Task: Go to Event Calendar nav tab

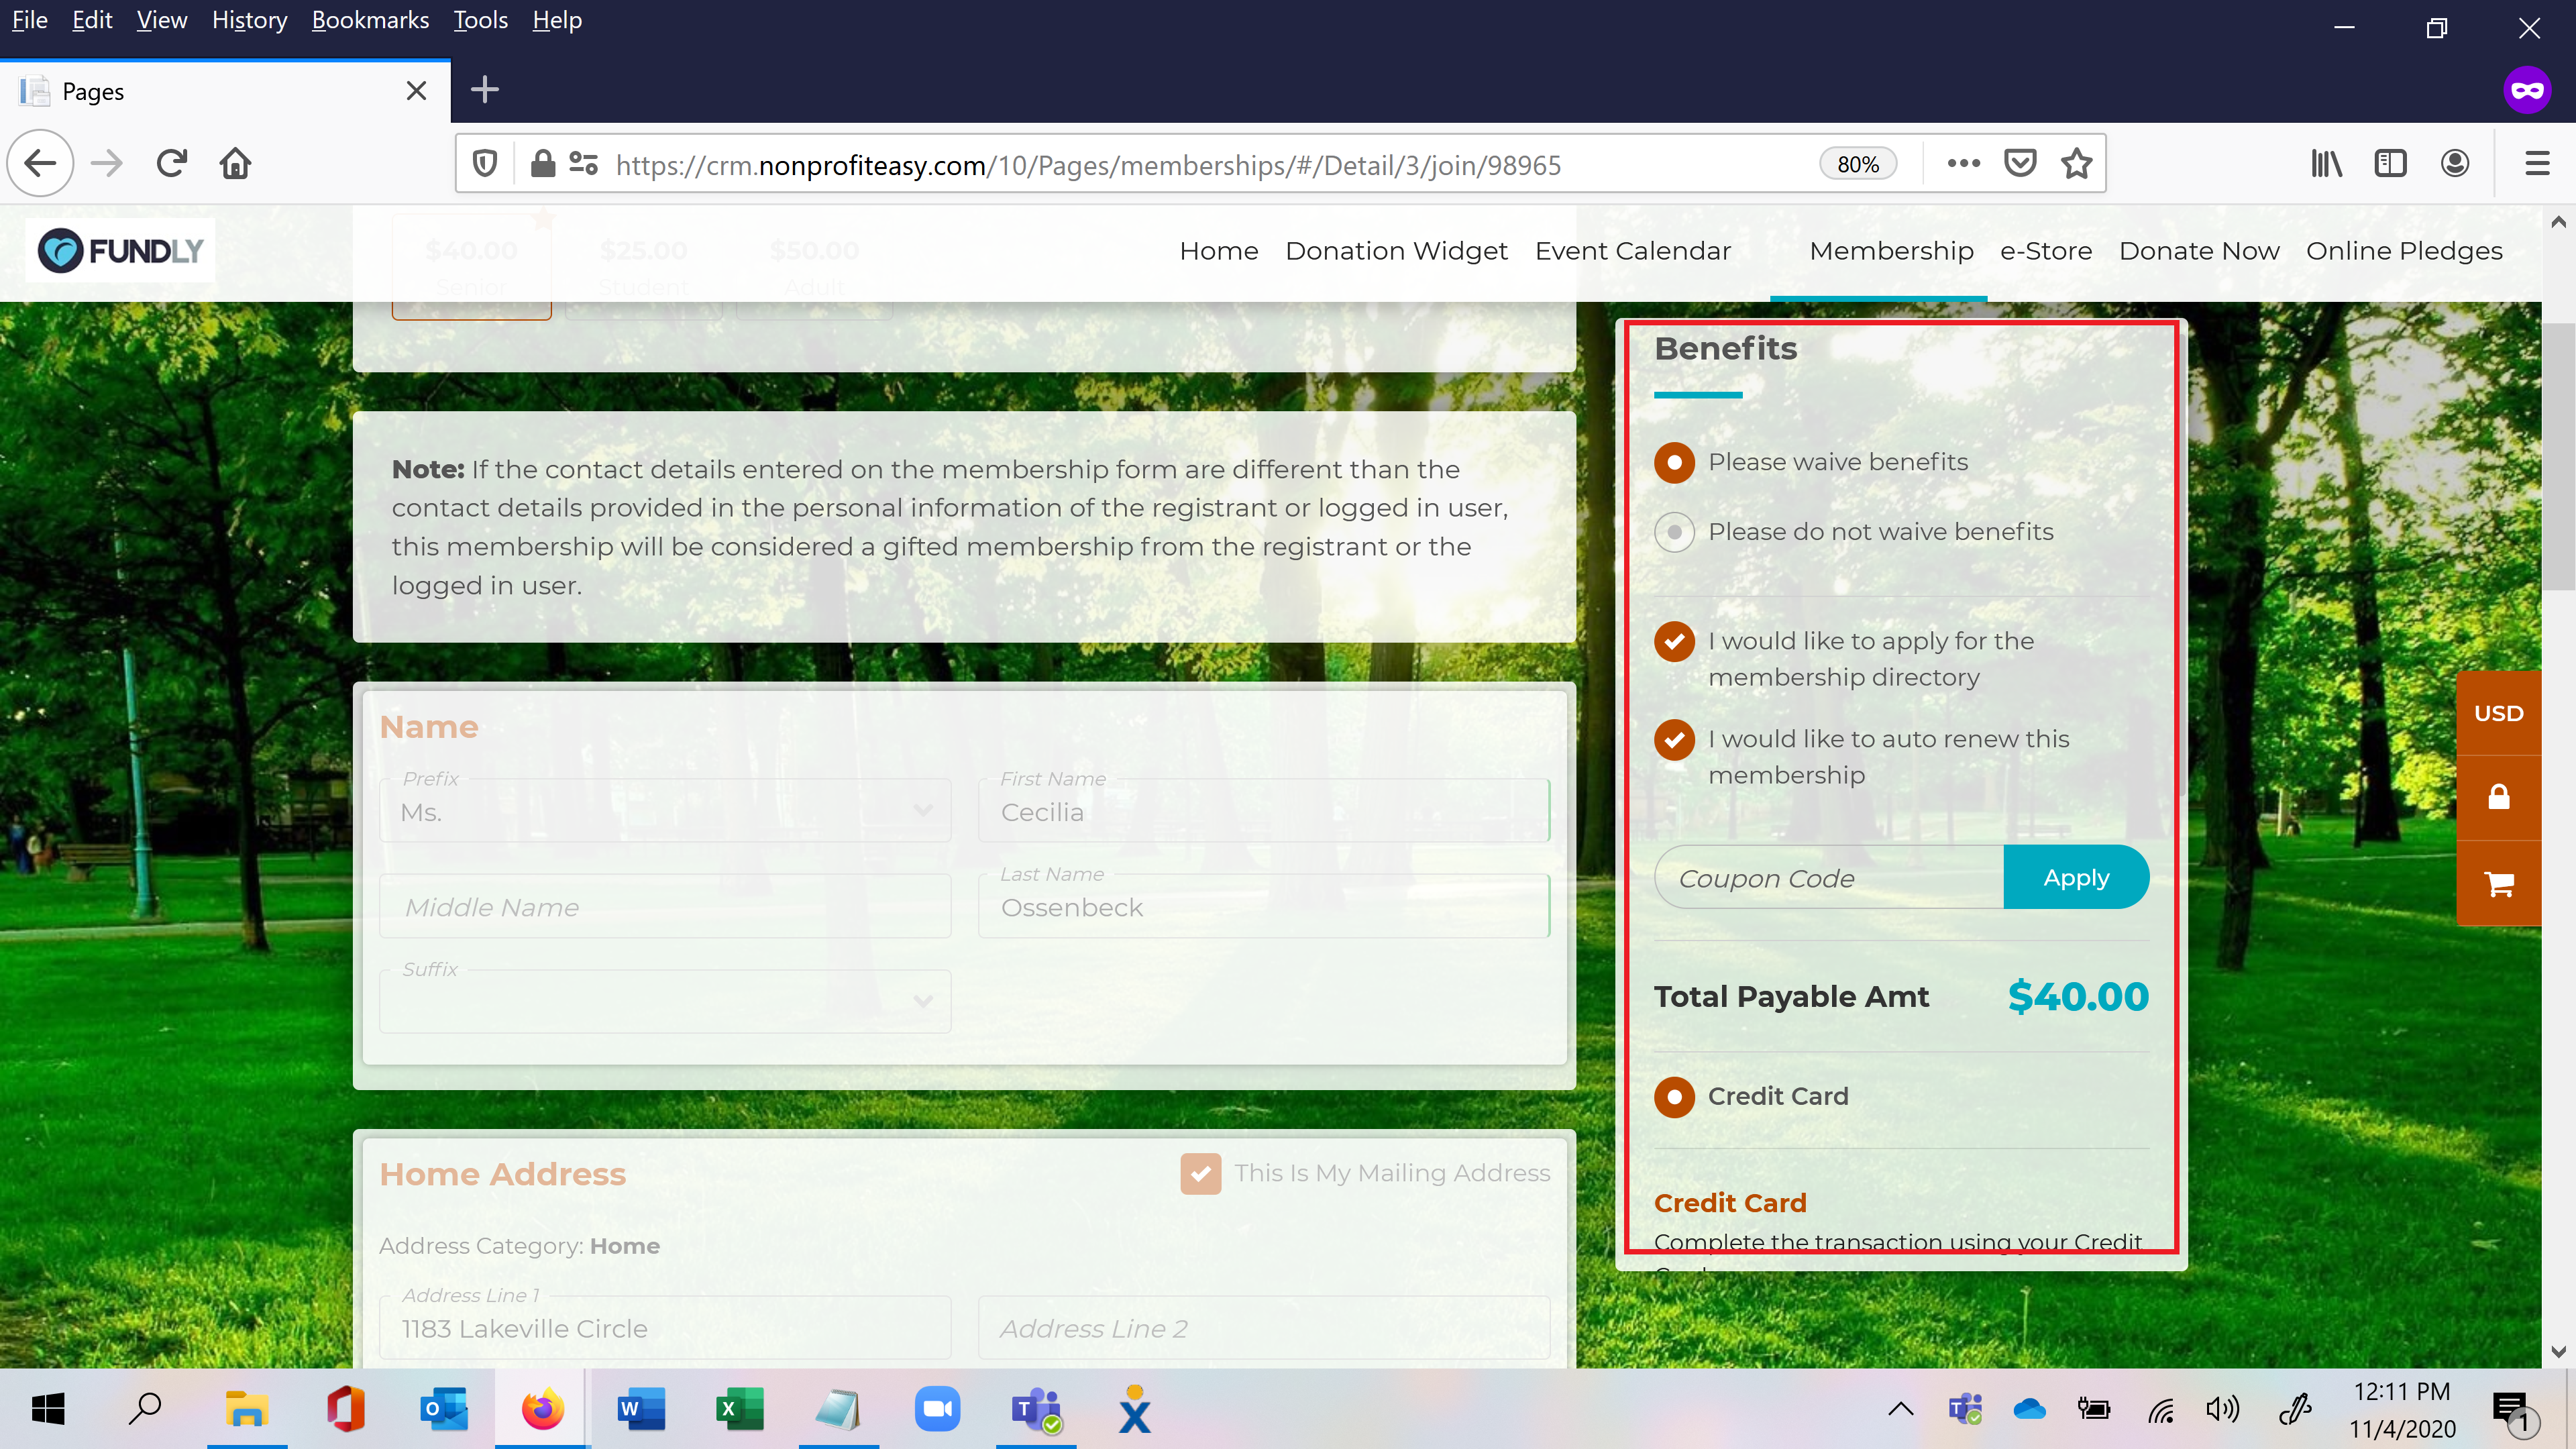Action: [1632, 251]
